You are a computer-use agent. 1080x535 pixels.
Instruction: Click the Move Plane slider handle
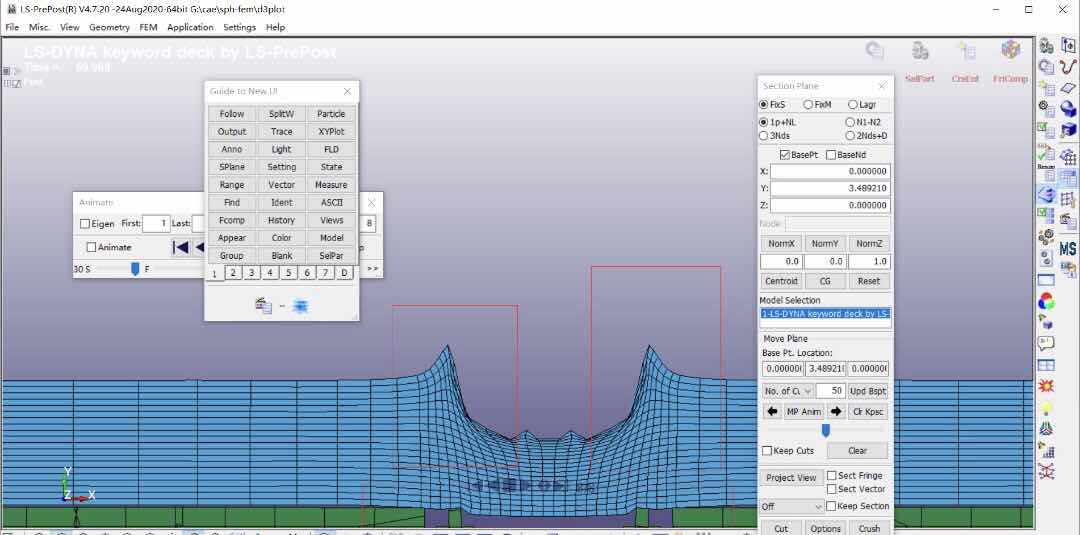click(826, 430)
